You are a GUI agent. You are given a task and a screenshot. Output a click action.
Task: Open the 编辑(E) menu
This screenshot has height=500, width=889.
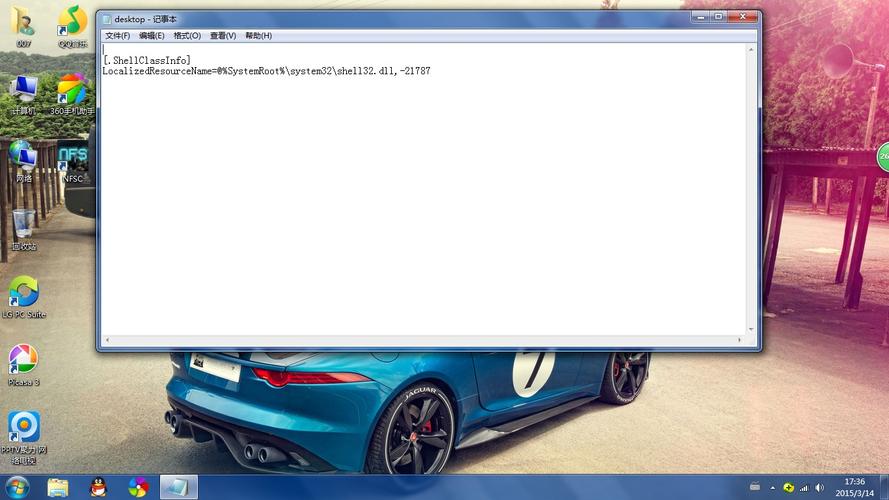(x=152, y=36)
